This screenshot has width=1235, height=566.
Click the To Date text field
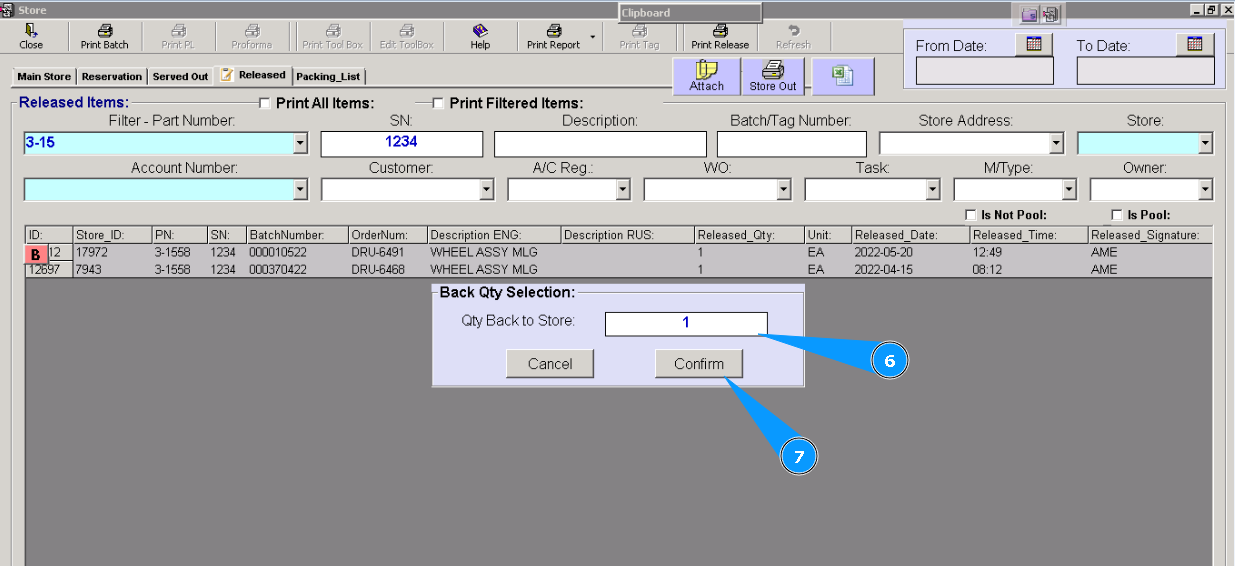click(x=1146, y=71)
